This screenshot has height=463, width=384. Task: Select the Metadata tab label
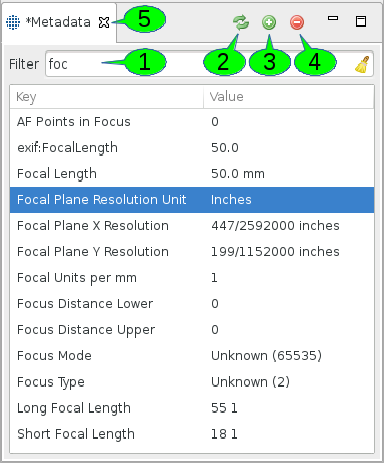pyautogui.click(x=58, y=22)
